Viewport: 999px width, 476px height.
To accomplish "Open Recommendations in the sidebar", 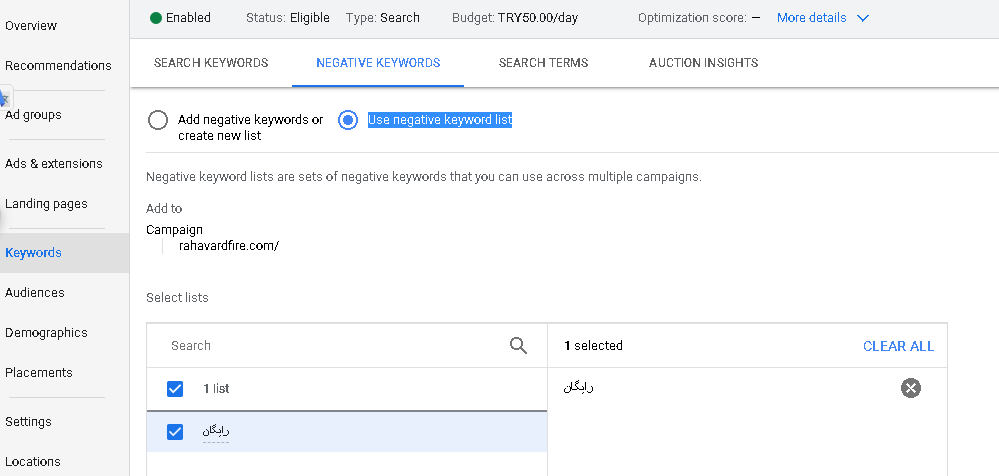I will (x=58, y=66).
